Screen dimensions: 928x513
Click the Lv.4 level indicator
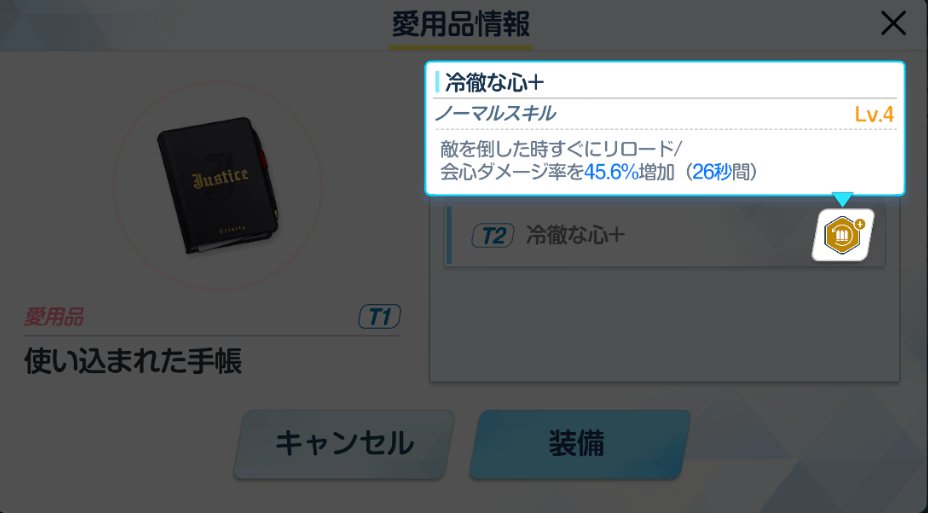point(874,114)
